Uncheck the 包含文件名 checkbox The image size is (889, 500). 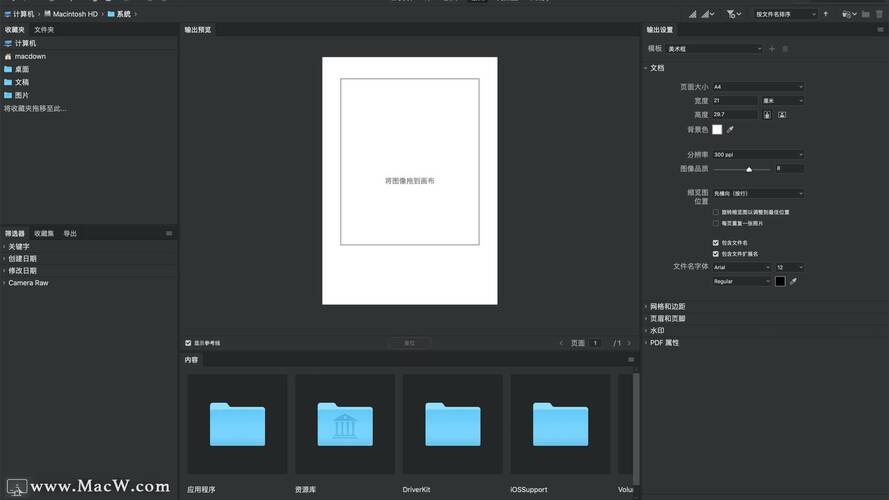click(716, 243)
